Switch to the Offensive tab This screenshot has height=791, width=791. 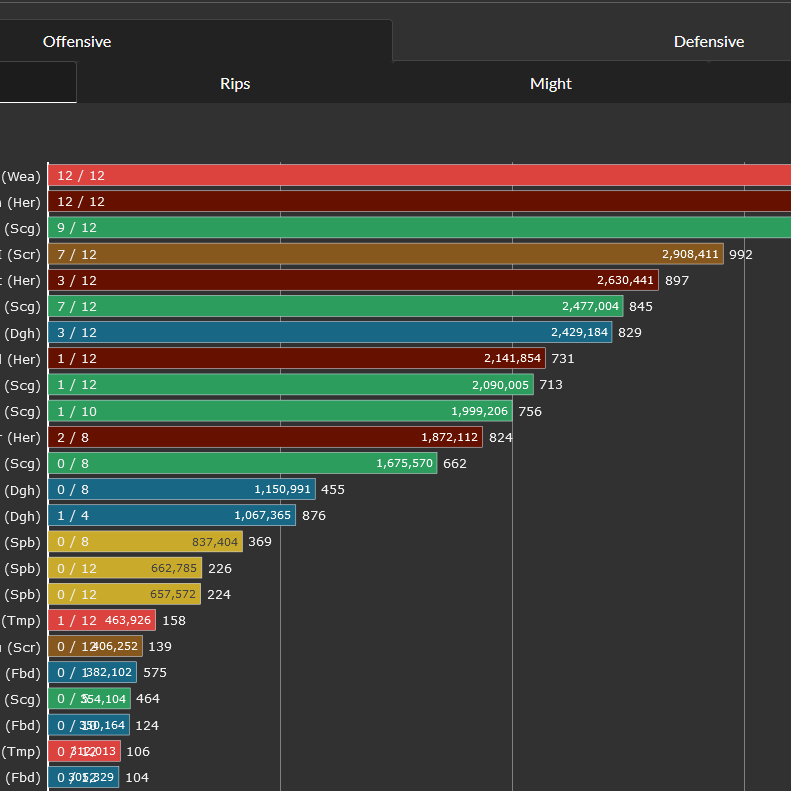pyautogui.click(x=77, y=42)
